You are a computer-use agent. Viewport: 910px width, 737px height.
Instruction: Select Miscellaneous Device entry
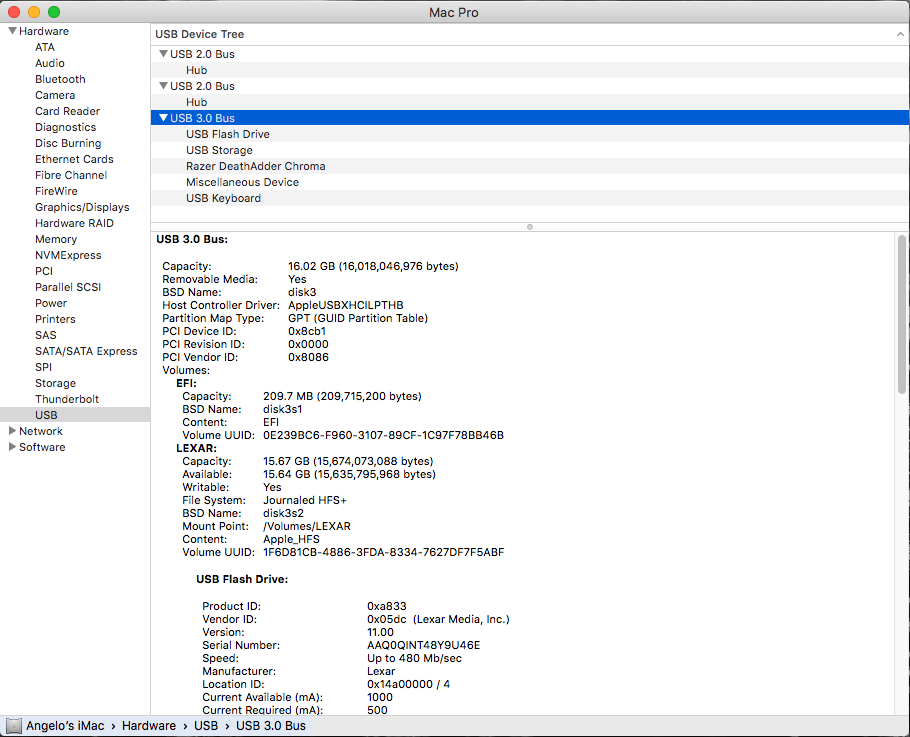(242, 182)
